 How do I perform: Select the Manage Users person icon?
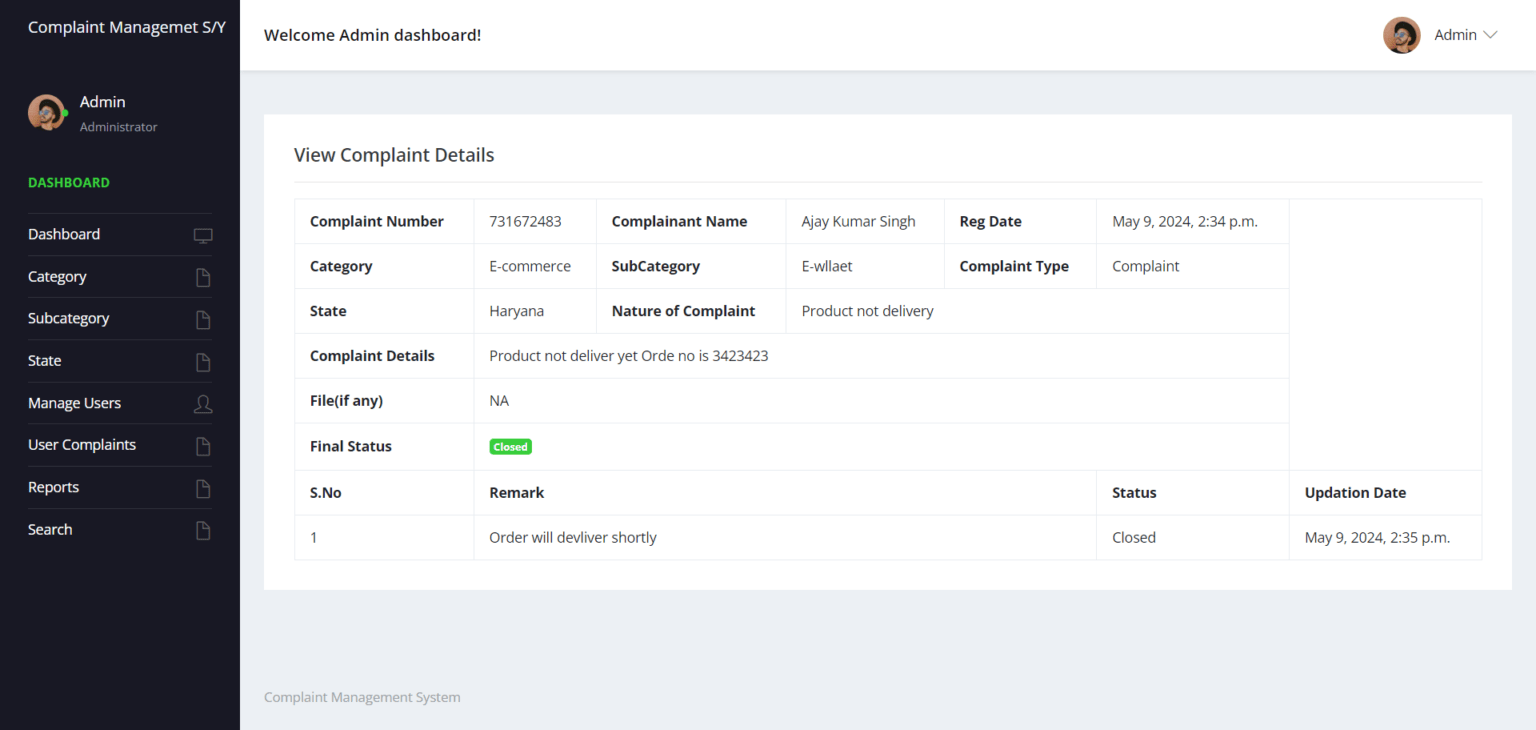(x=203, y=403)
